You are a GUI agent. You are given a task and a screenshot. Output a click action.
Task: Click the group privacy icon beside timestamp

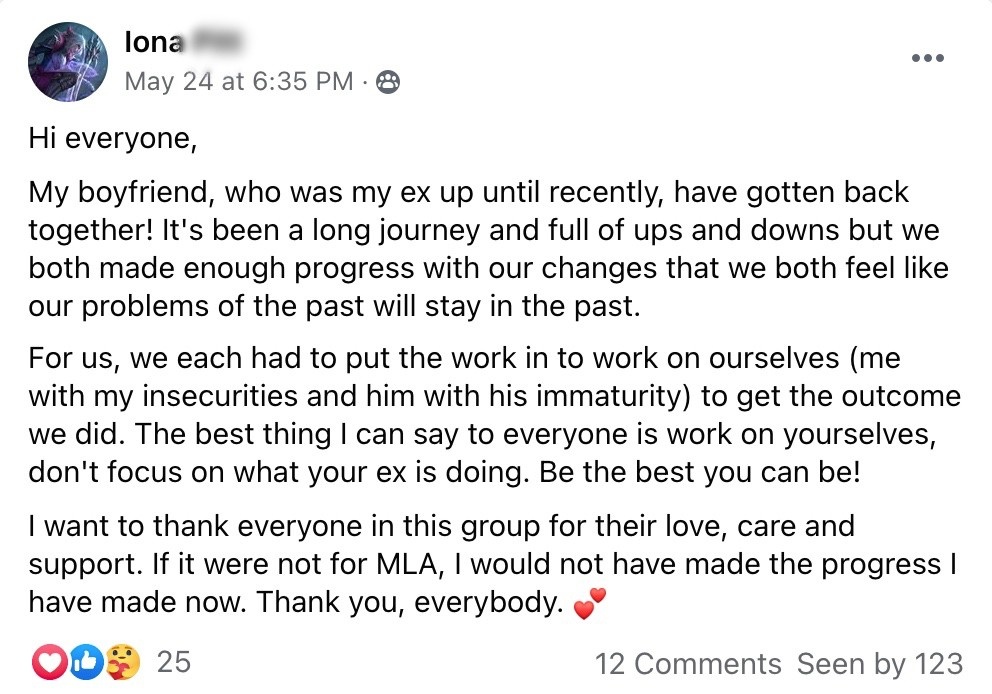tap(388, 82)
